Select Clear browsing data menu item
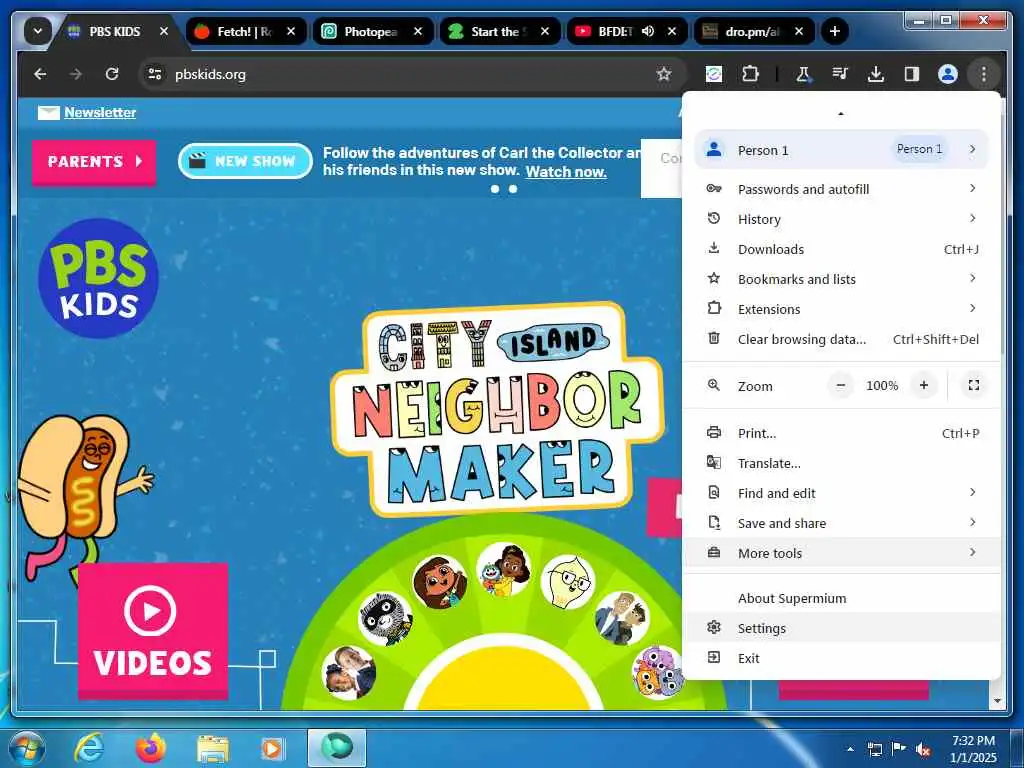 pyautogui.click(x=841, y=340)
